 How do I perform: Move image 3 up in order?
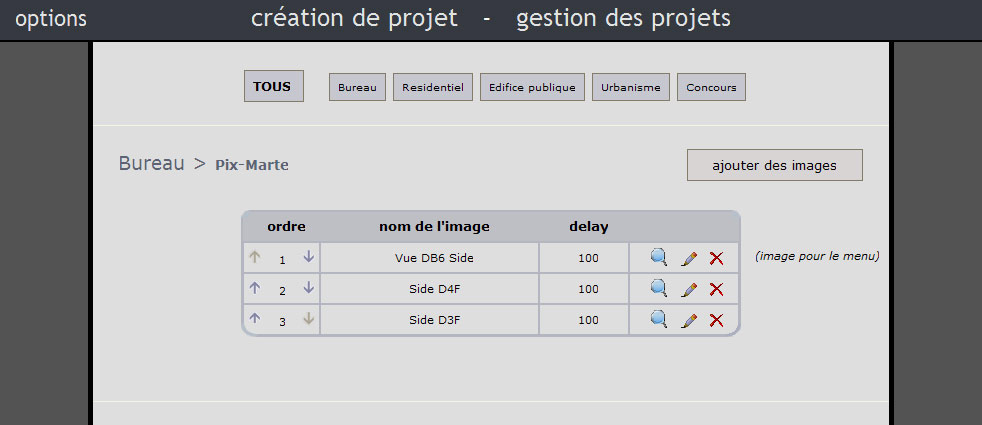[x=255, y=319]
